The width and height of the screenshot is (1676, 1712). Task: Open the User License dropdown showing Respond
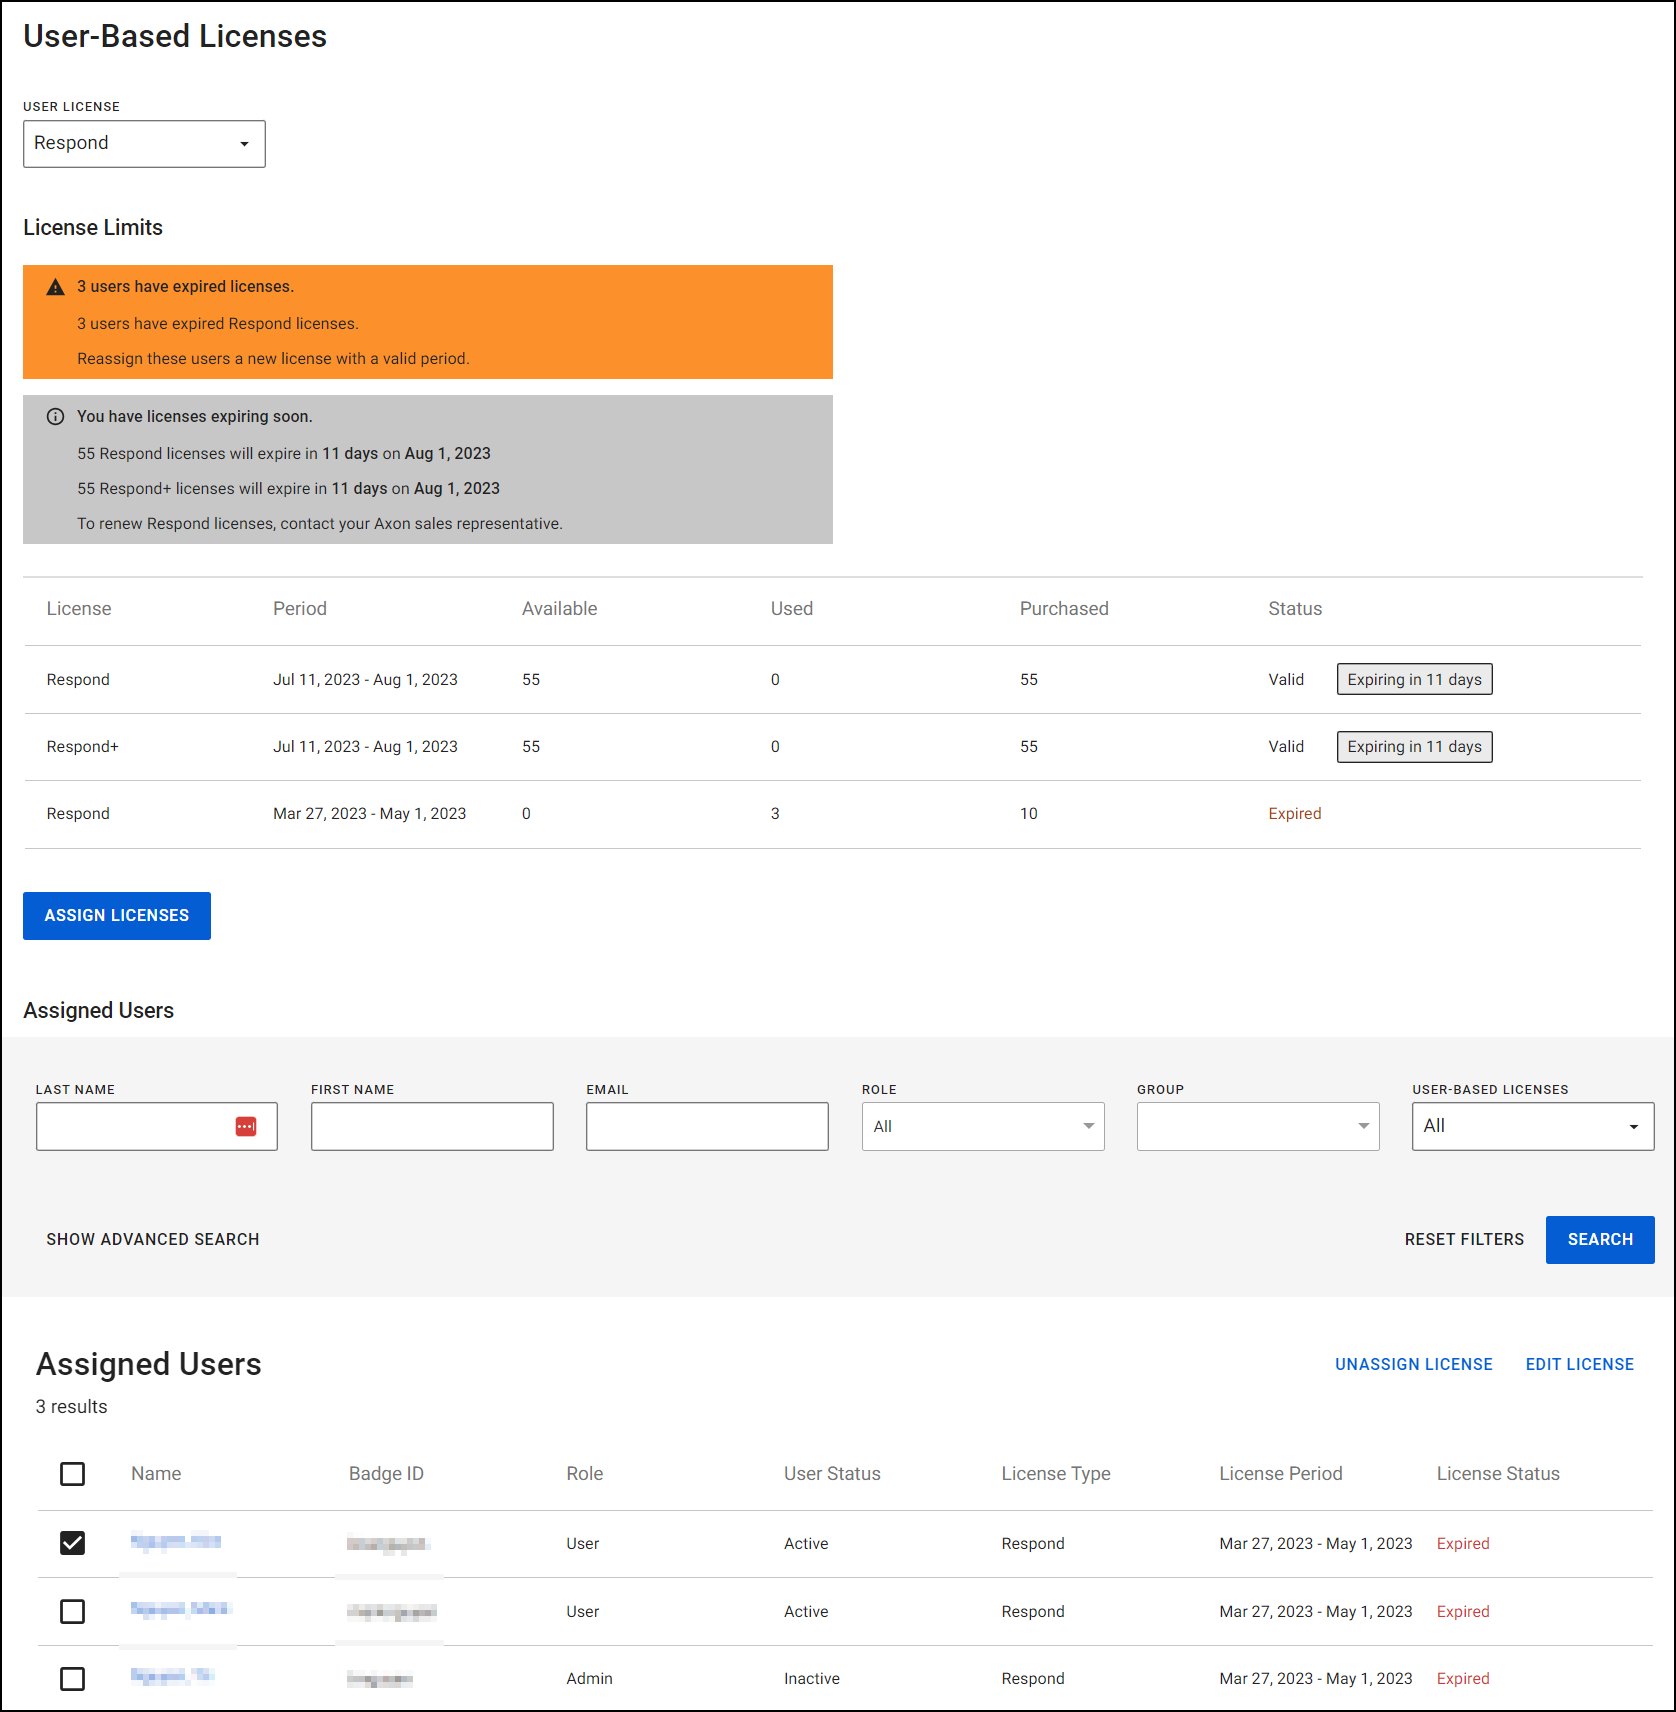(144, 144)
